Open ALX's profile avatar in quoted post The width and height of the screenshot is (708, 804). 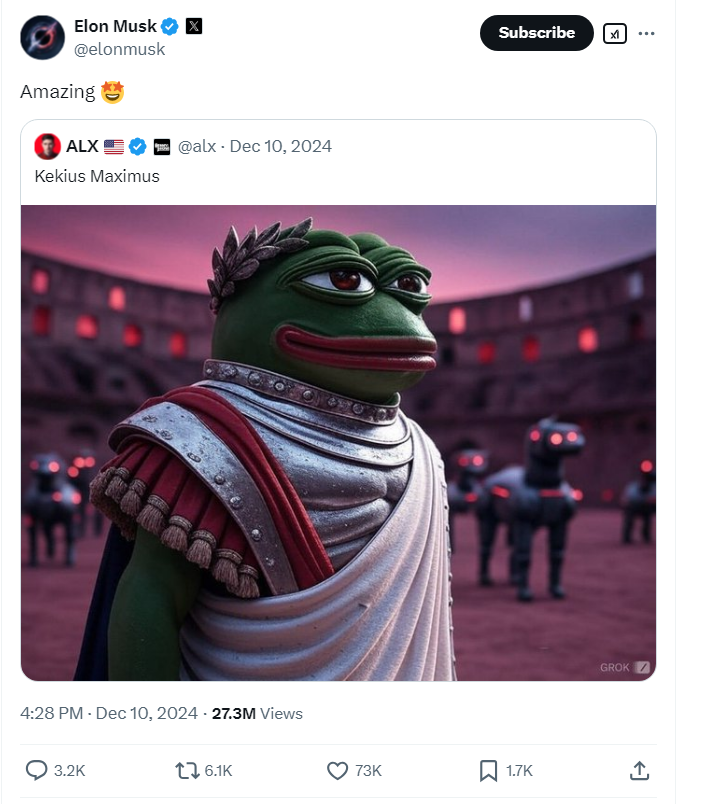(46, 146)
